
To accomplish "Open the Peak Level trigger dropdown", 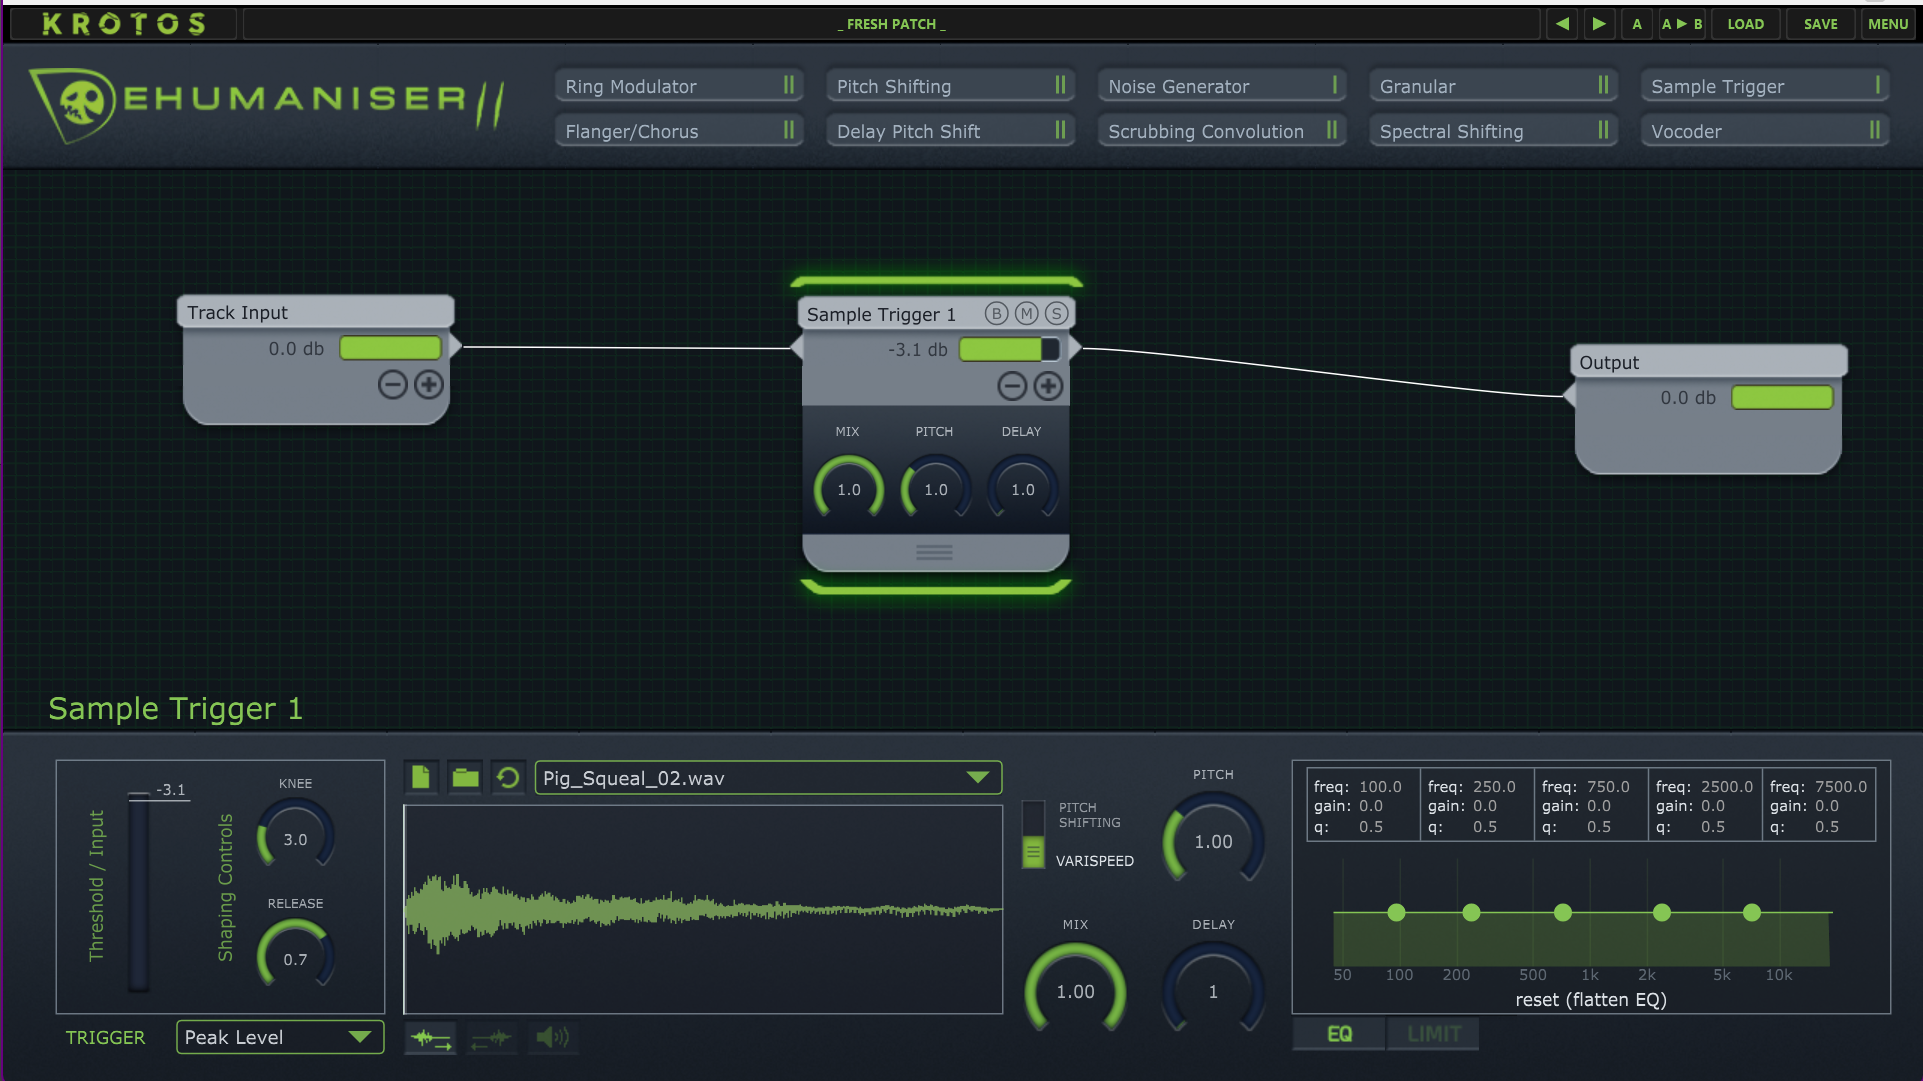I will (280, 1037).
